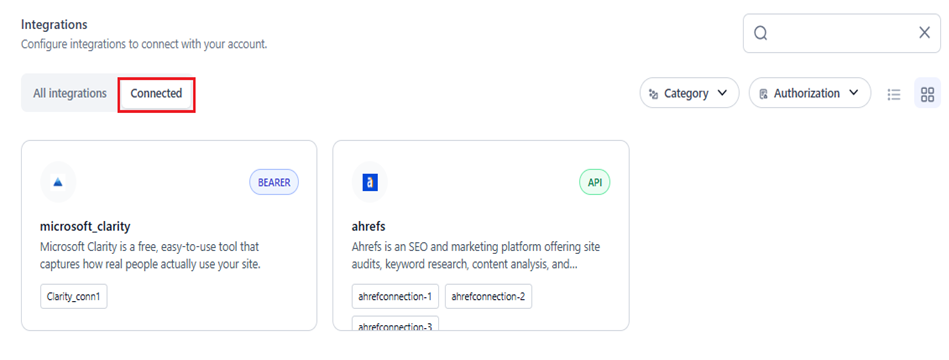The width and height of the screenshot is (949, 360).
Task: Click the Microsoft Clarity logo icon
Action: coord(58,182)
